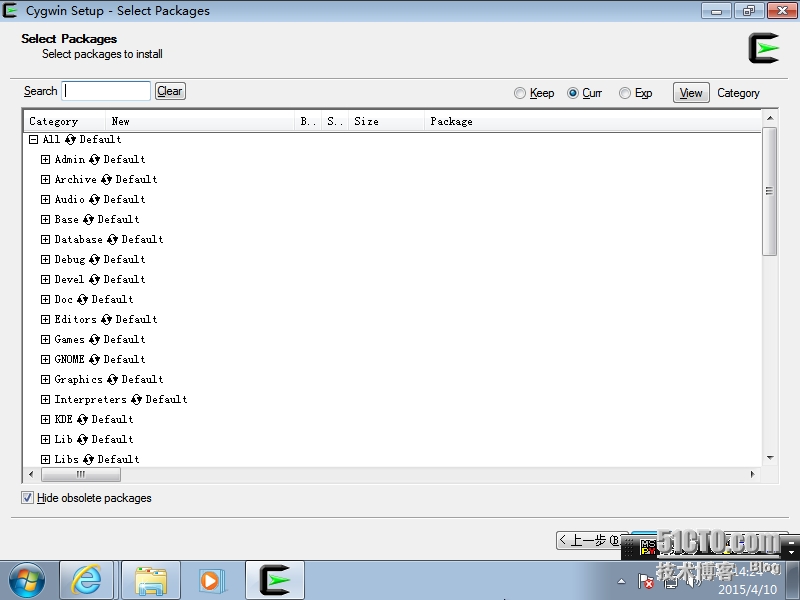Expand the Admin category

[x=45, y=160]
